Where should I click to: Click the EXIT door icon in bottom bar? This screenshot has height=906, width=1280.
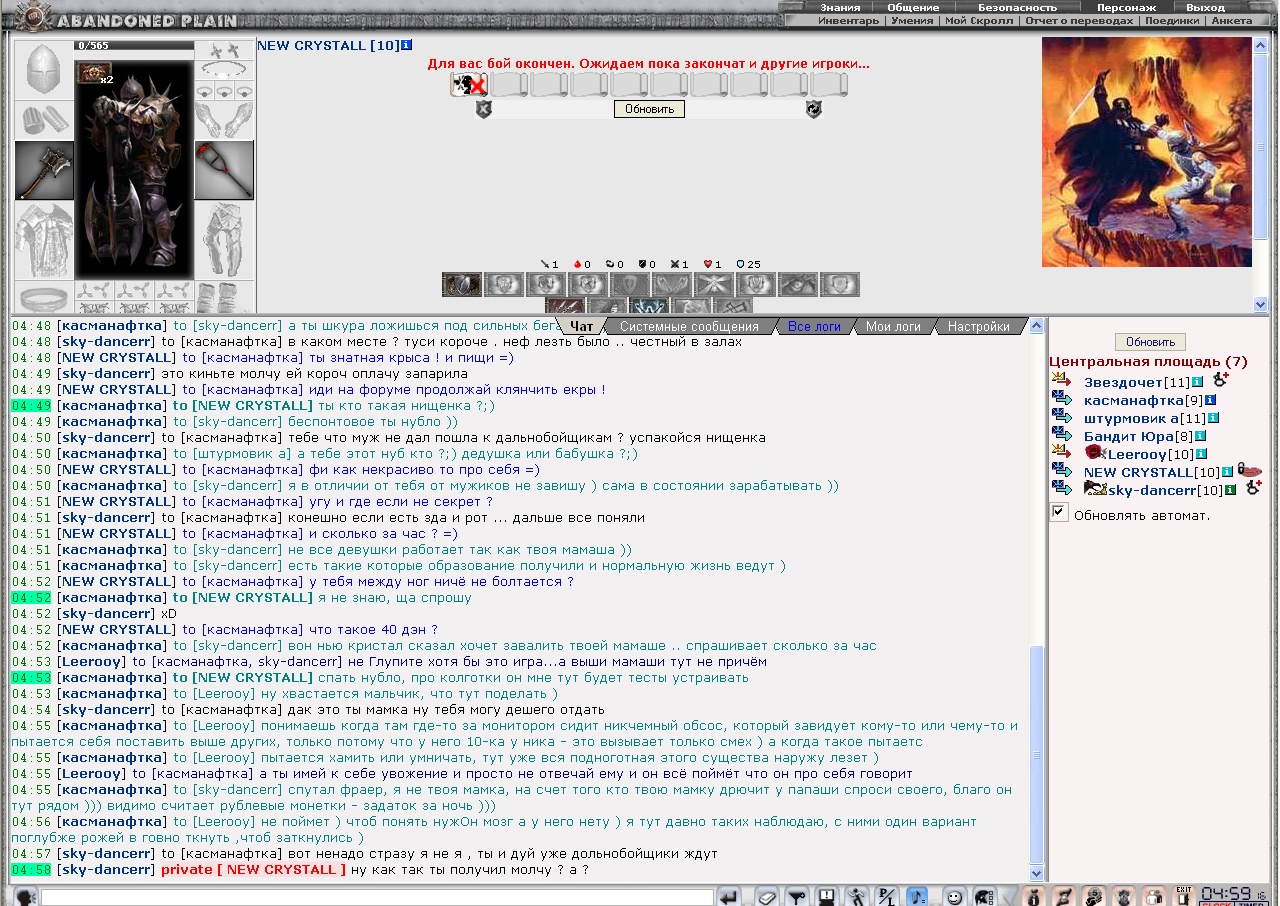click(x=1183, y=896)
